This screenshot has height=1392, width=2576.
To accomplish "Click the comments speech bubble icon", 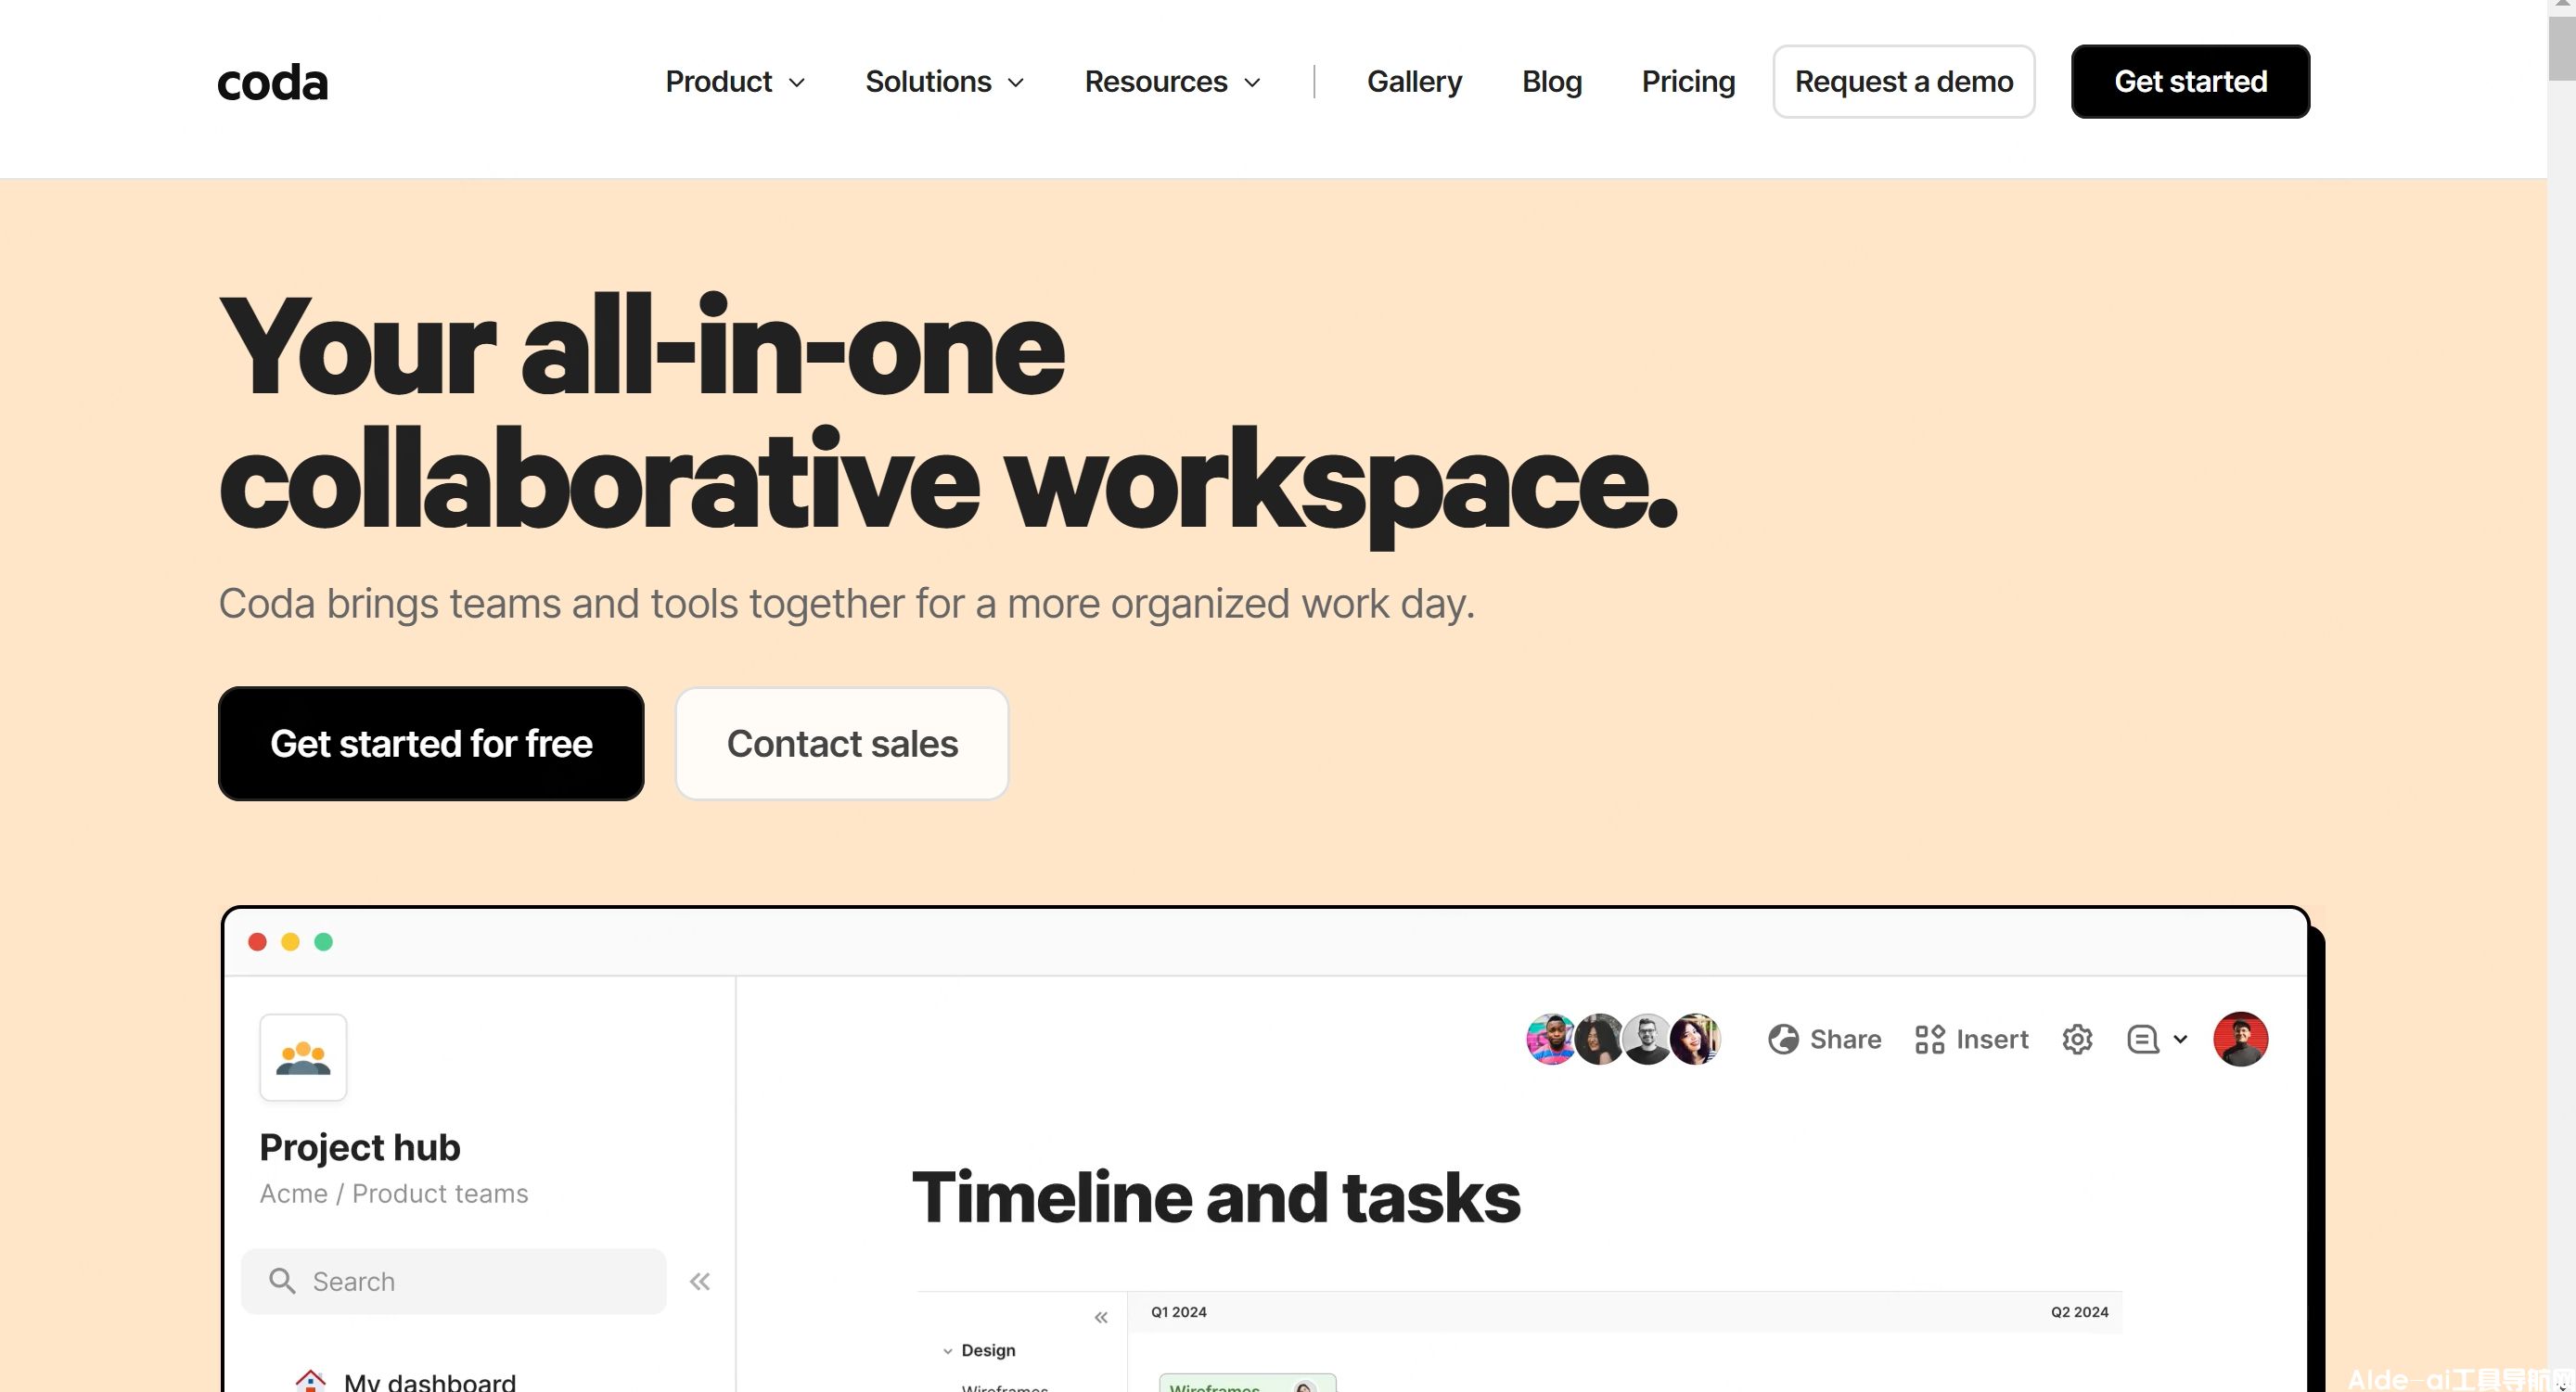I will tap(2142, 1040).
